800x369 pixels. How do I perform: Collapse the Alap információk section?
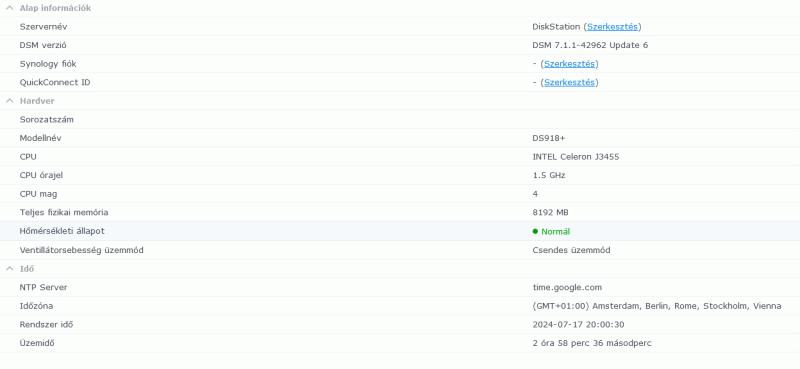[10, 8]
